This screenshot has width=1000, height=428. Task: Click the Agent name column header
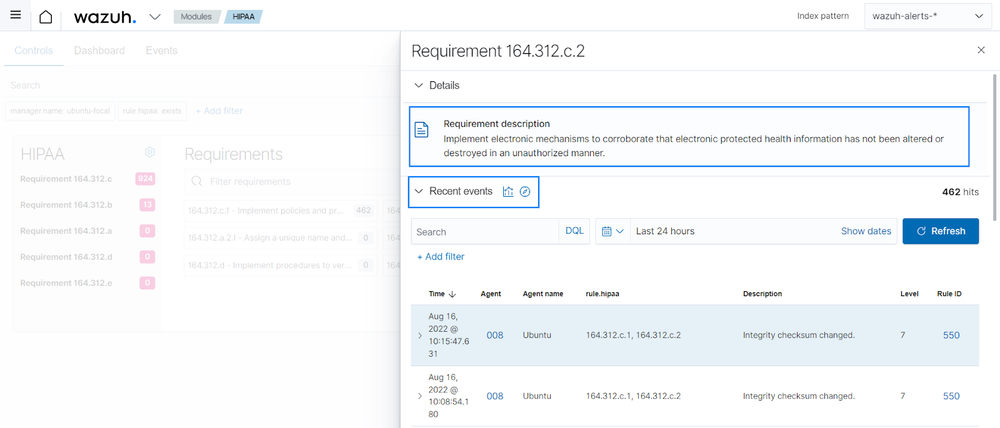tap(543, 294)
